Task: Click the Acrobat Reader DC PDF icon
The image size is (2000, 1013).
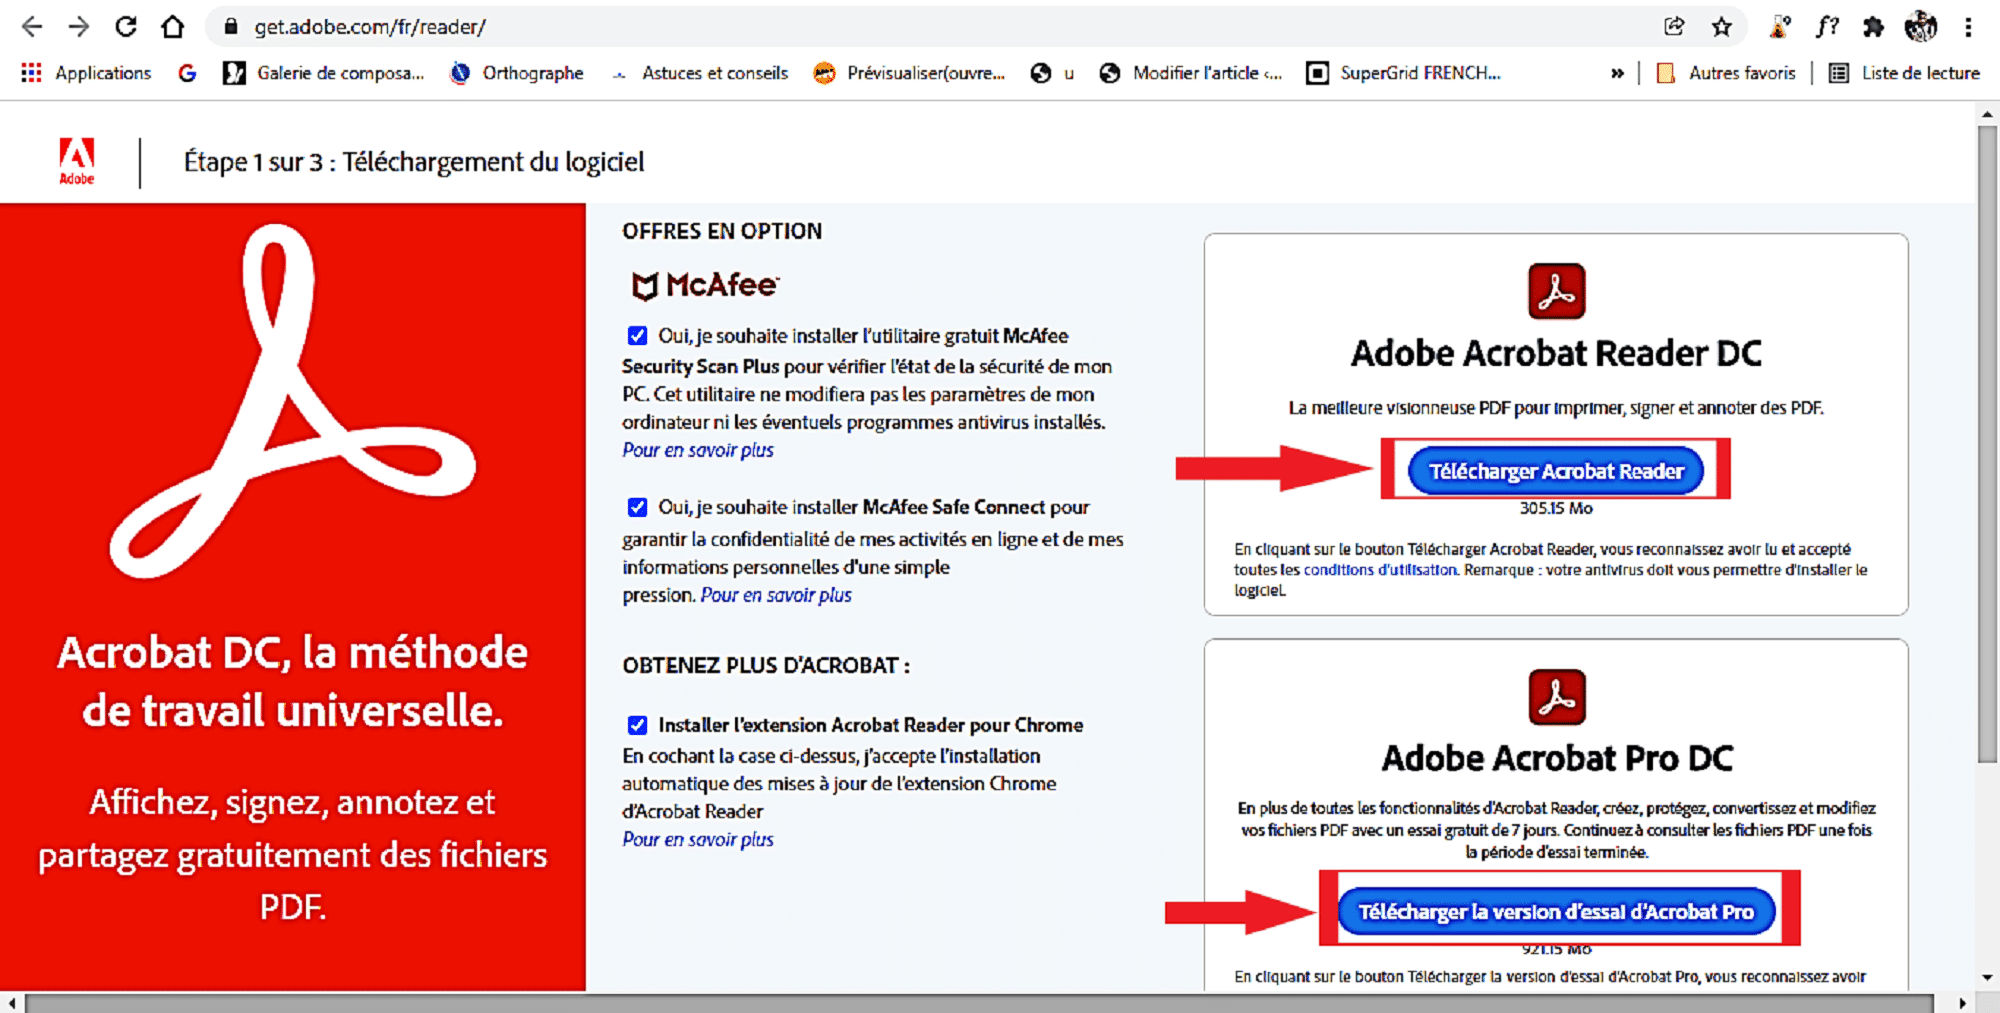Action: pyautogui.click(x=1556, y=291)
